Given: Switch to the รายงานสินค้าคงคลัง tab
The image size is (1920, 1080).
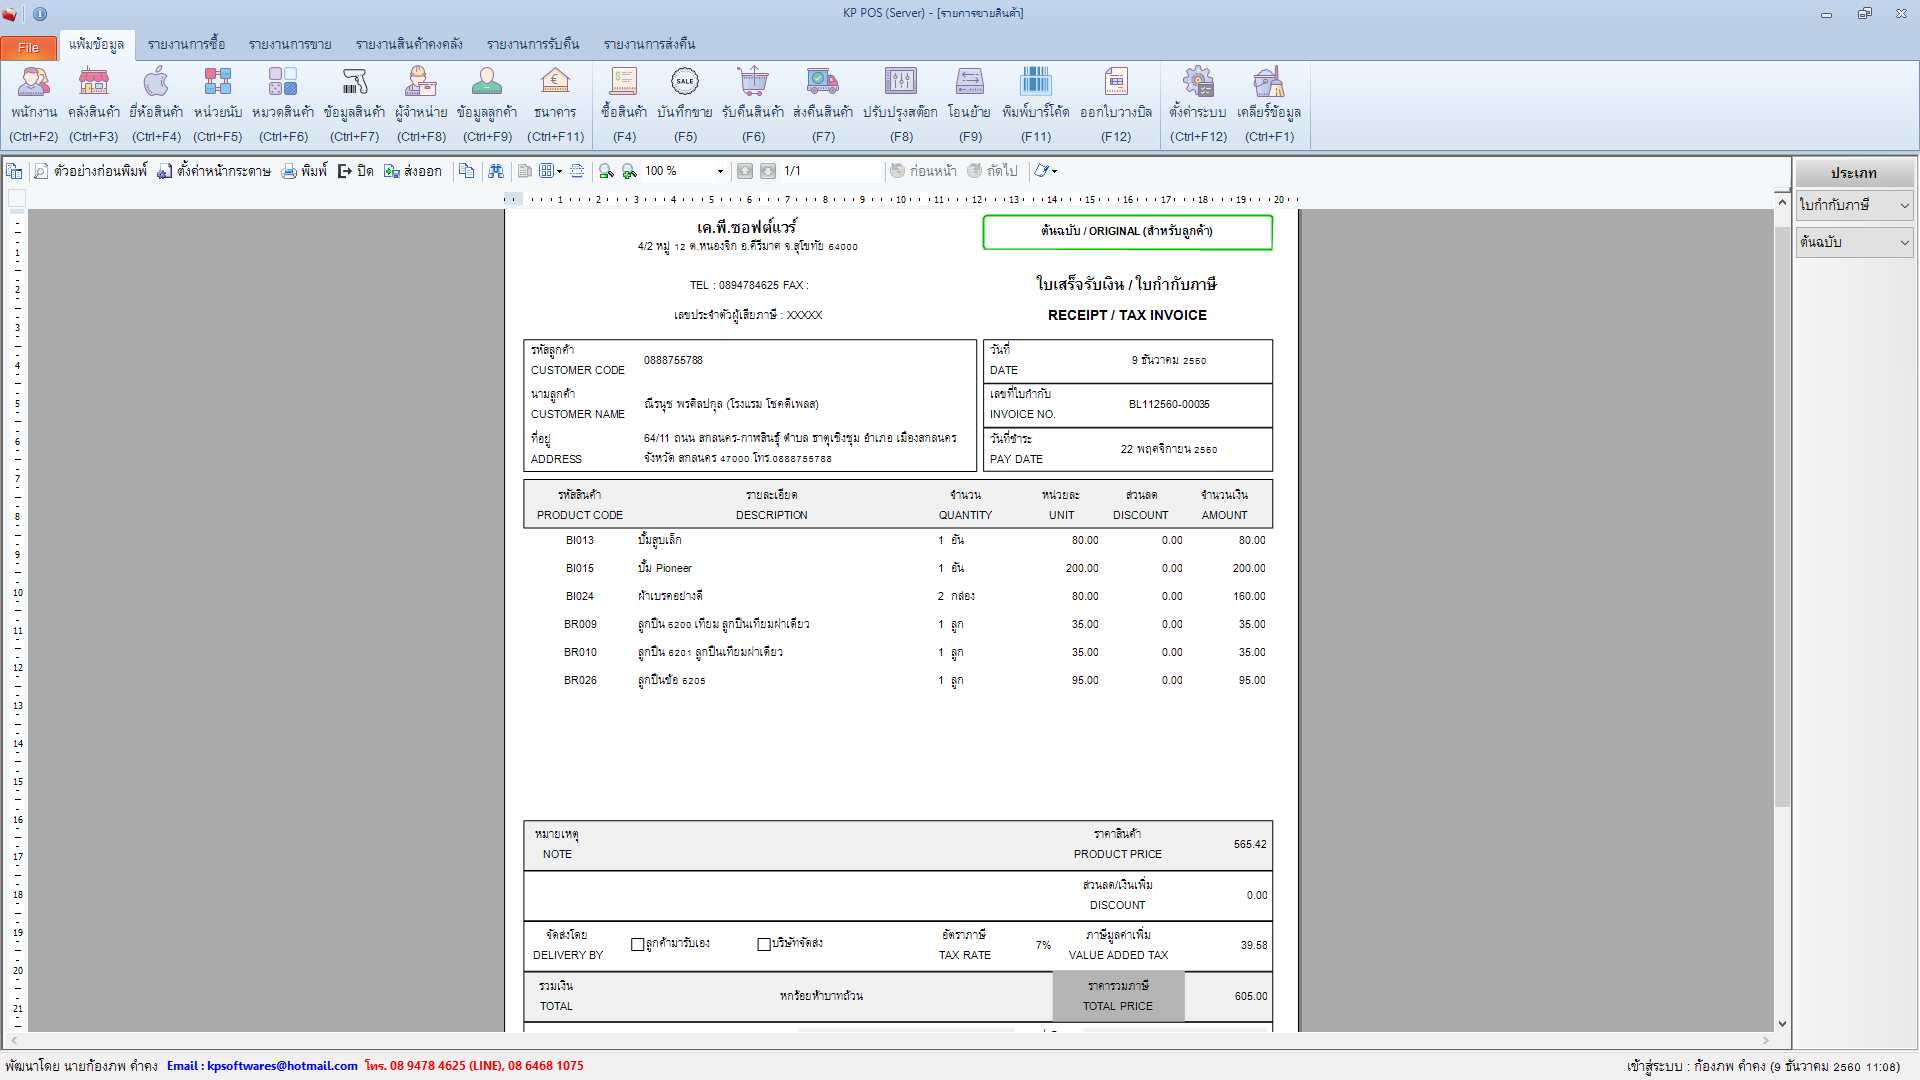Looking at the screenshot, I should click(409, 44).
